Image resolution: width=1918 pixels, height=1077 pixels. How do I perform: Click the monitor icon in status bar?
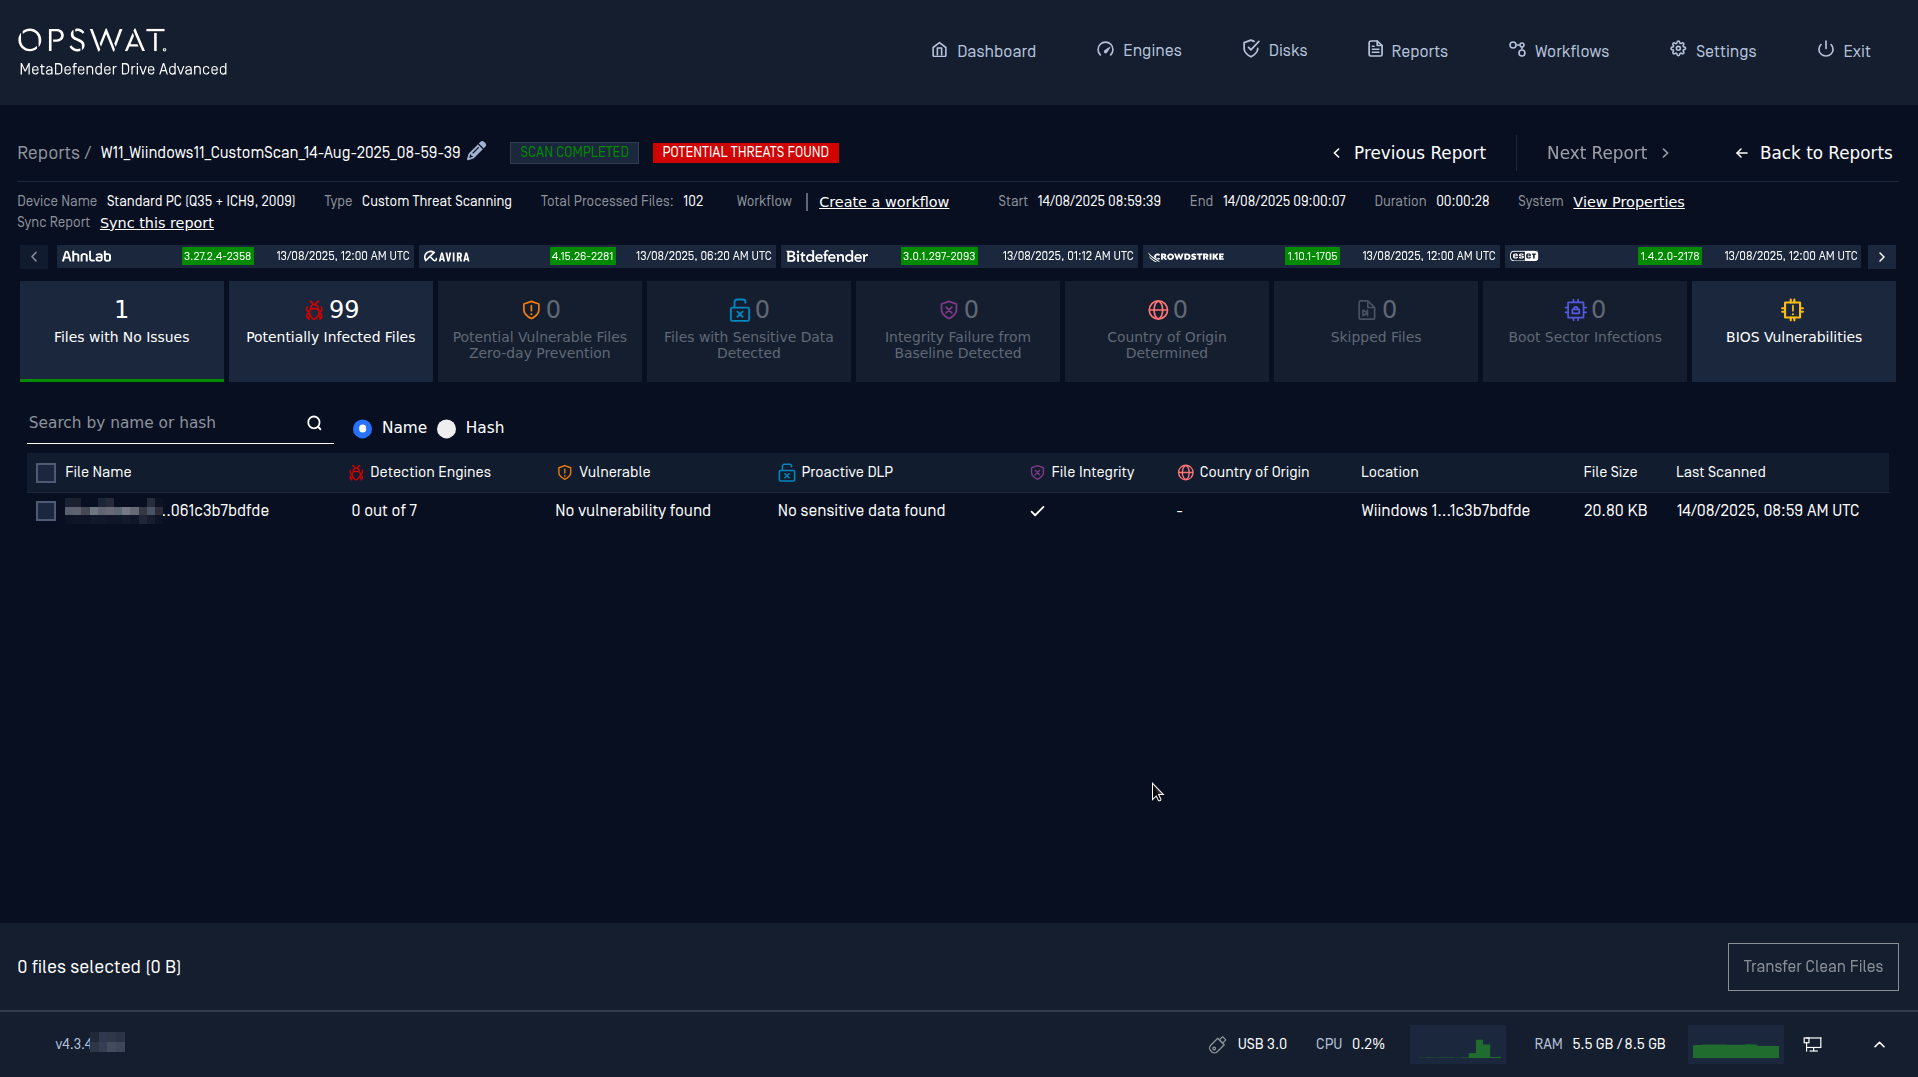[1812, 1045]
